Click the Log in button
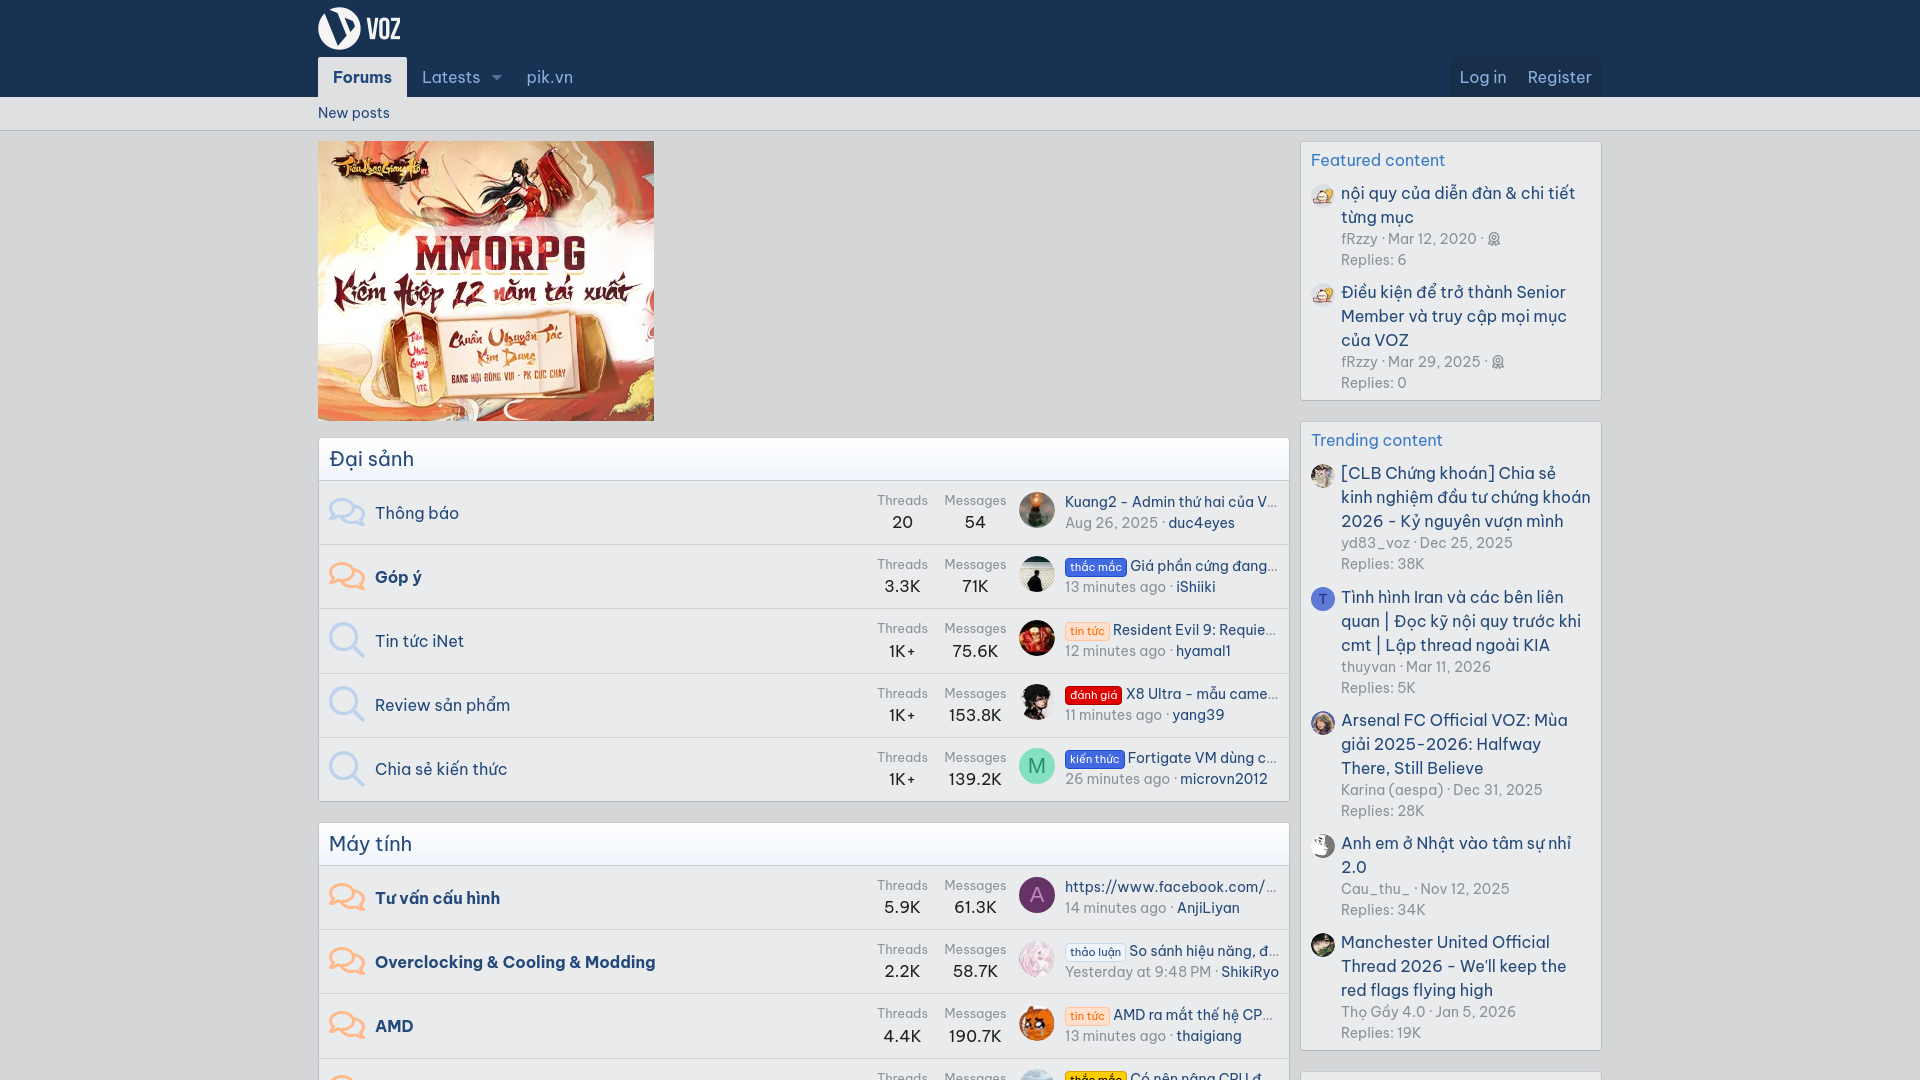Screen dimensions: 1920x1080 pyautogui.click(x=1482, y=77)
